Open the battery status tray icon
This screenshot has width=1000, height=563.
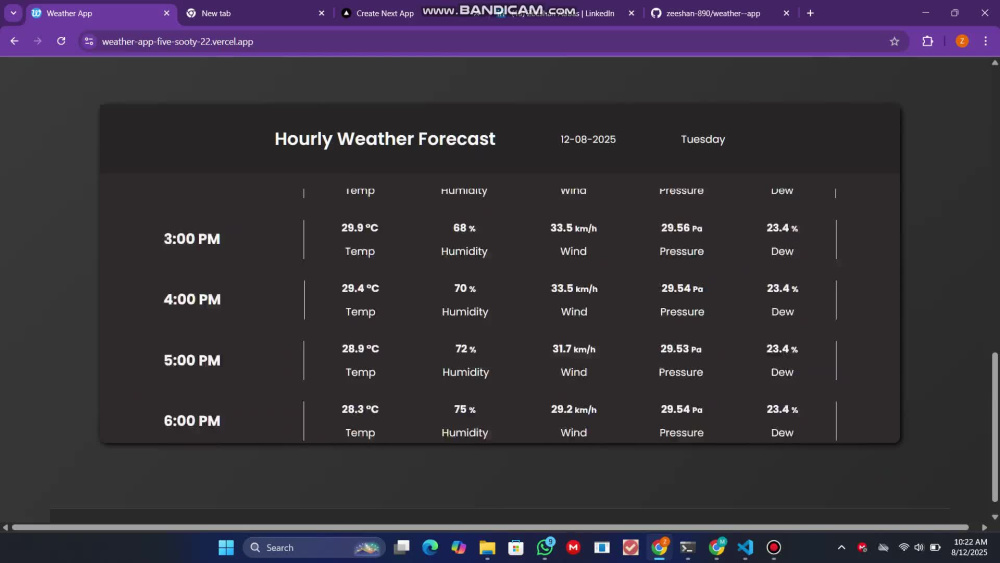click(935, 548)
